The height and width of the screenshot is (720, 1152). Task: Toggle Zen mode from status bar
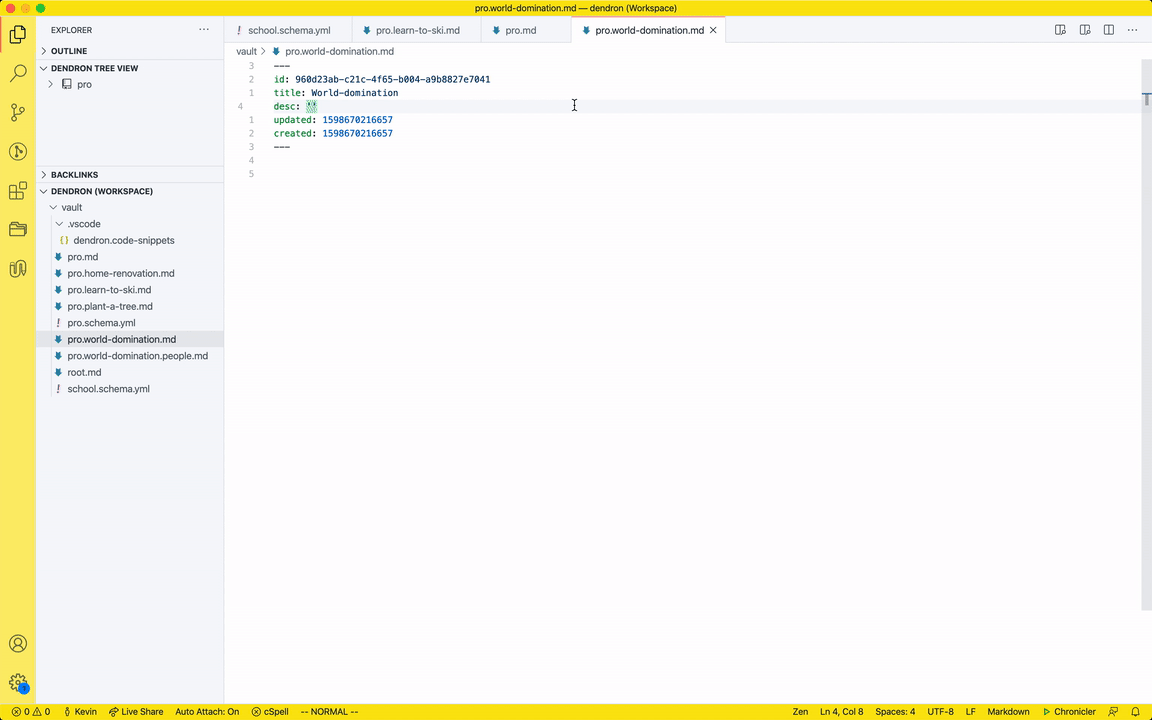pos(800,712)
